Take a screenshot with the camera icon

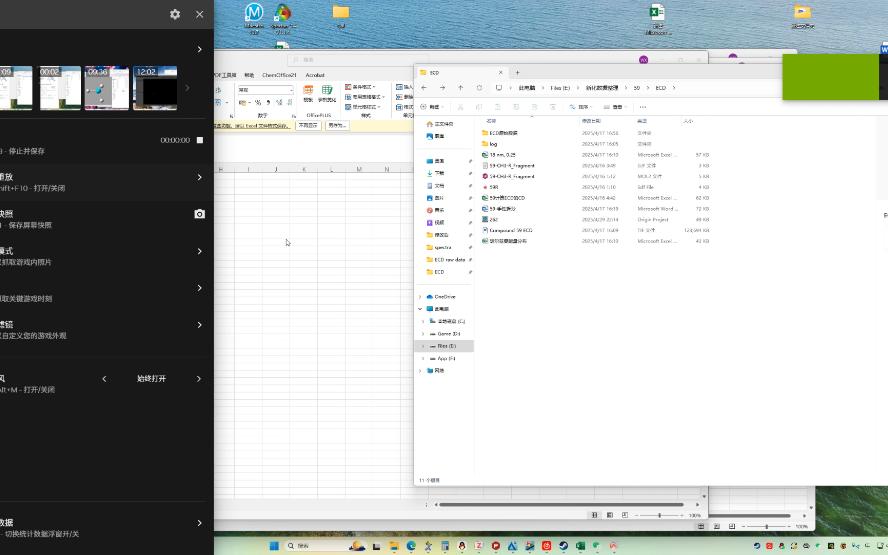point(199,214)
